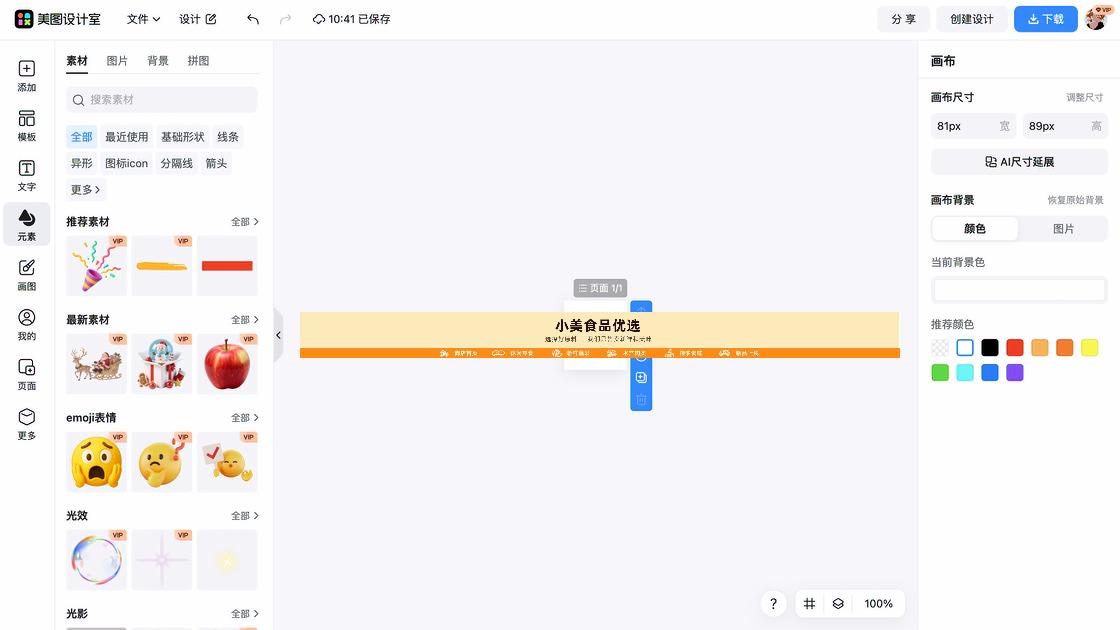1120x630 pixels.
Task: Open the 文件 (File) dropdown menu
Action: (140, 18)
